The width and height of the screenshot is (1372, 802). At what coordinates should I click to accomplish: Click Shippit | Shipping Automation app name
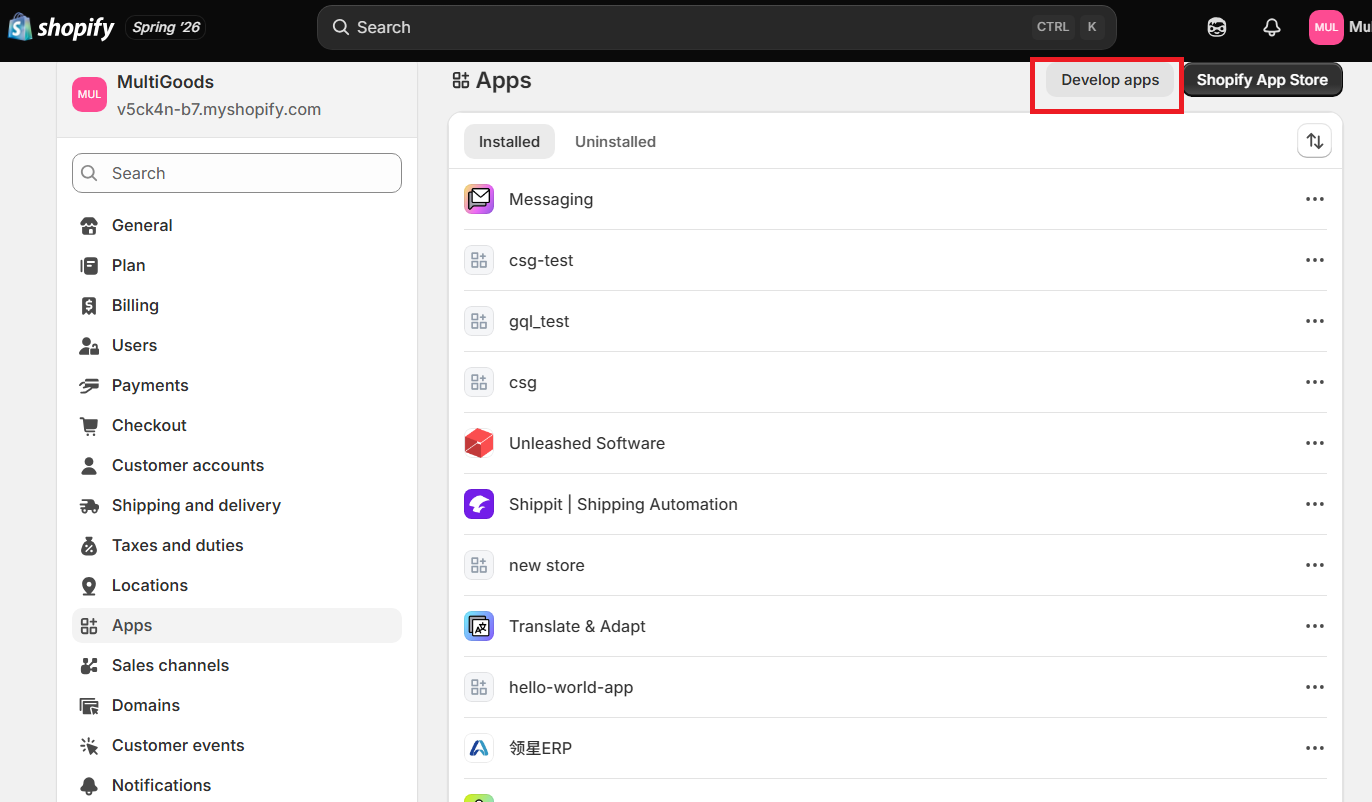[x=623, y=504]
